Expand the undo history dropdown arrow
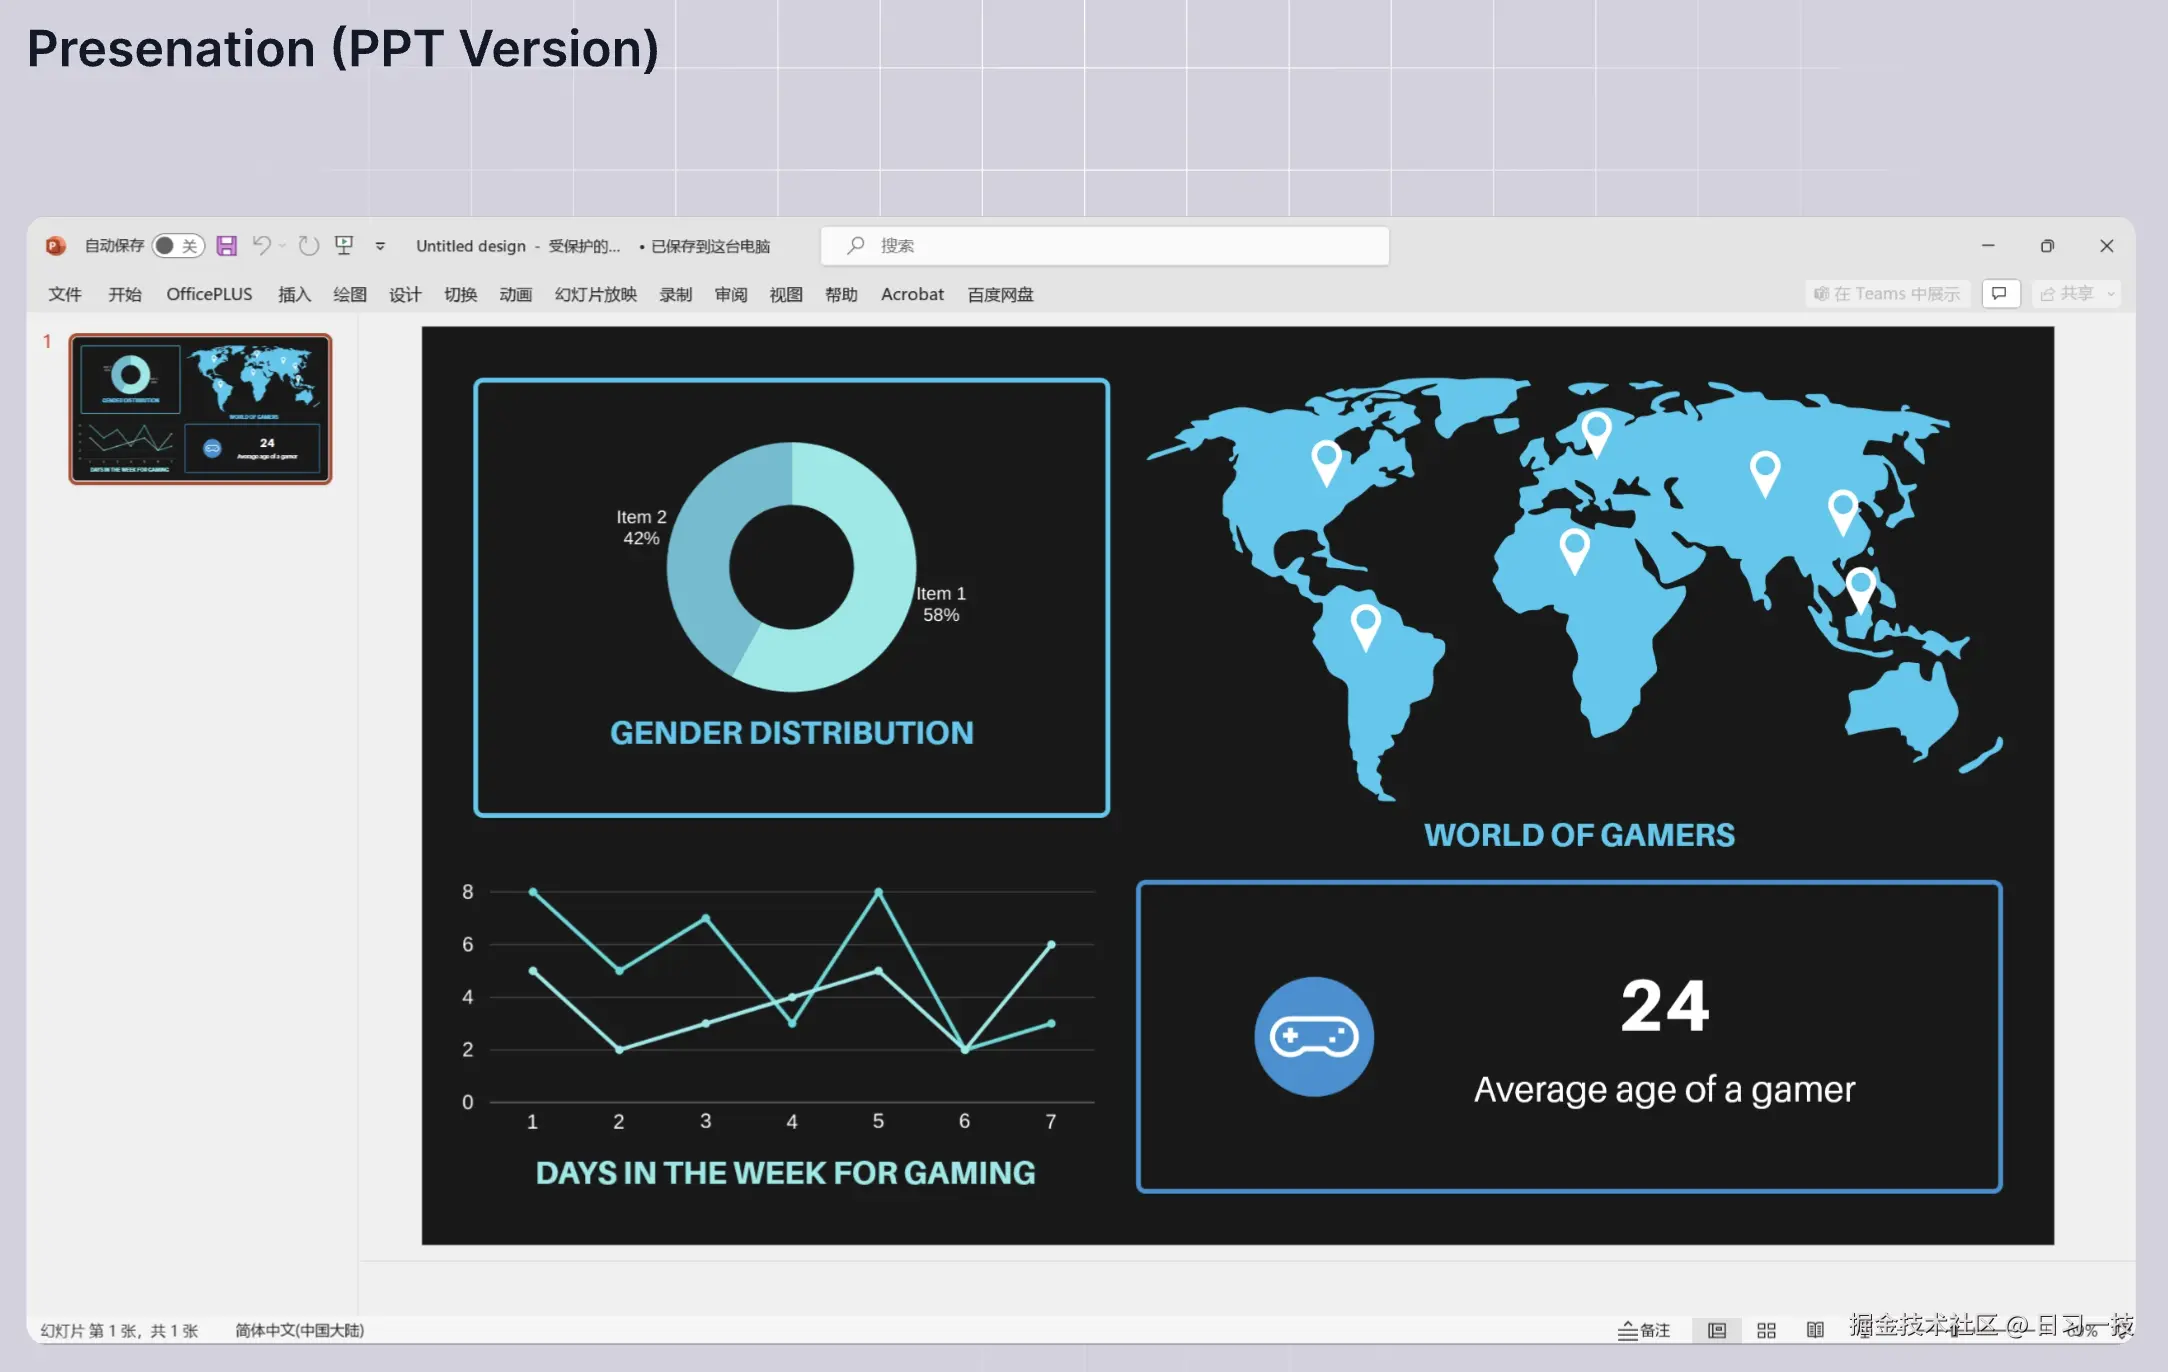 click(x=283, y=246)
